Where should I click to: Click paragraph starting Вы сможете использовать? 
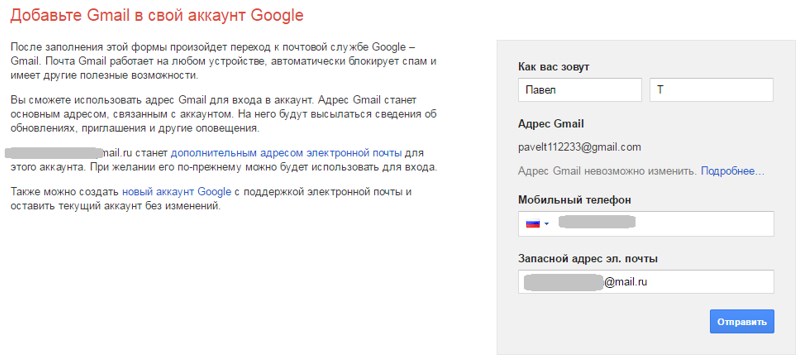coord(223,113)
